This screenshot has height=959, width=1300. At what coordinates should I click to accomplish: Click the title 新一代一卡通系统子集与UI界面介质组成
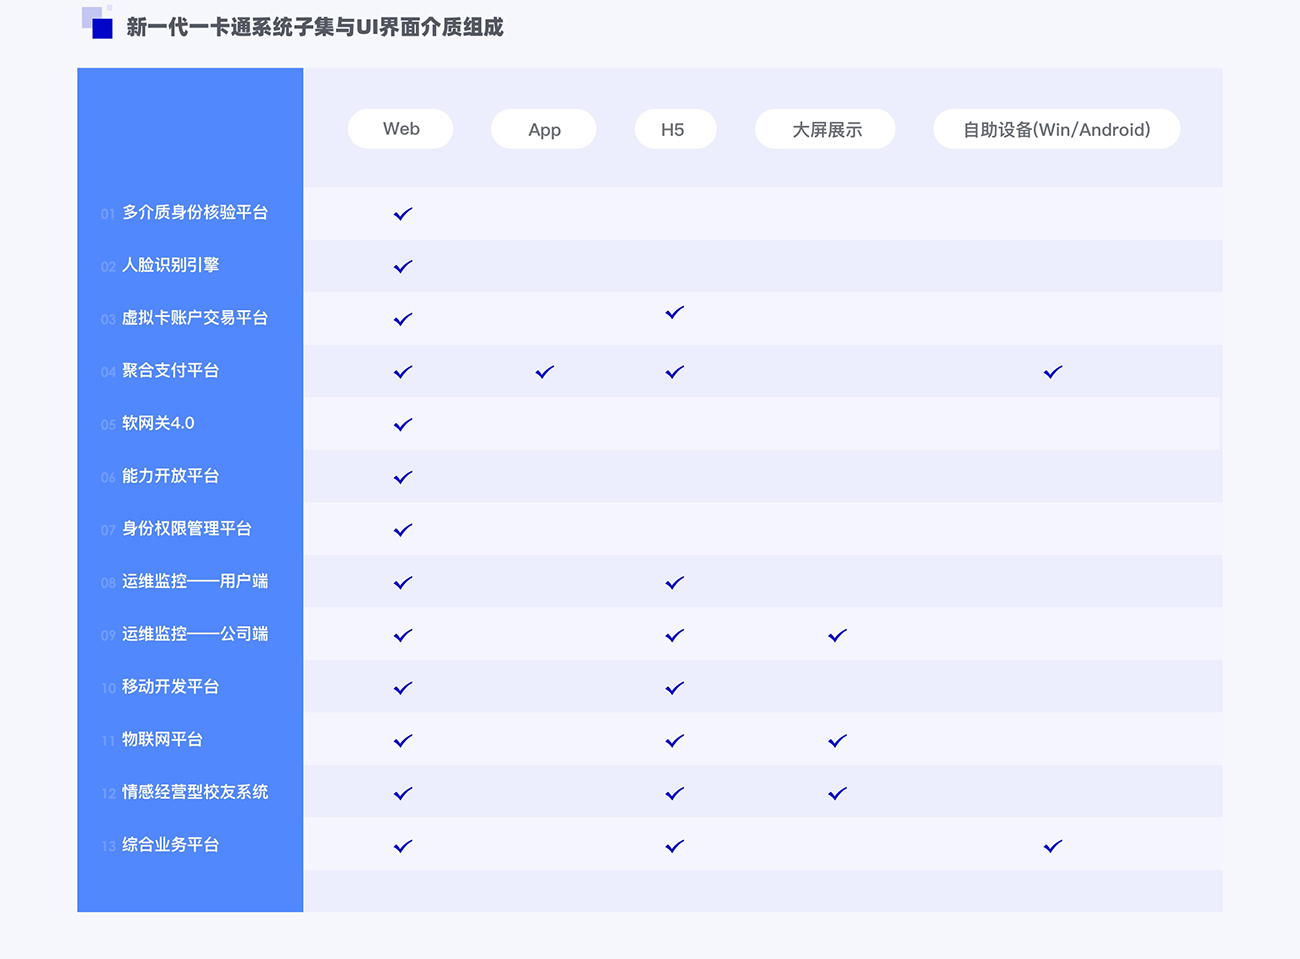click(x=315, y=27)
